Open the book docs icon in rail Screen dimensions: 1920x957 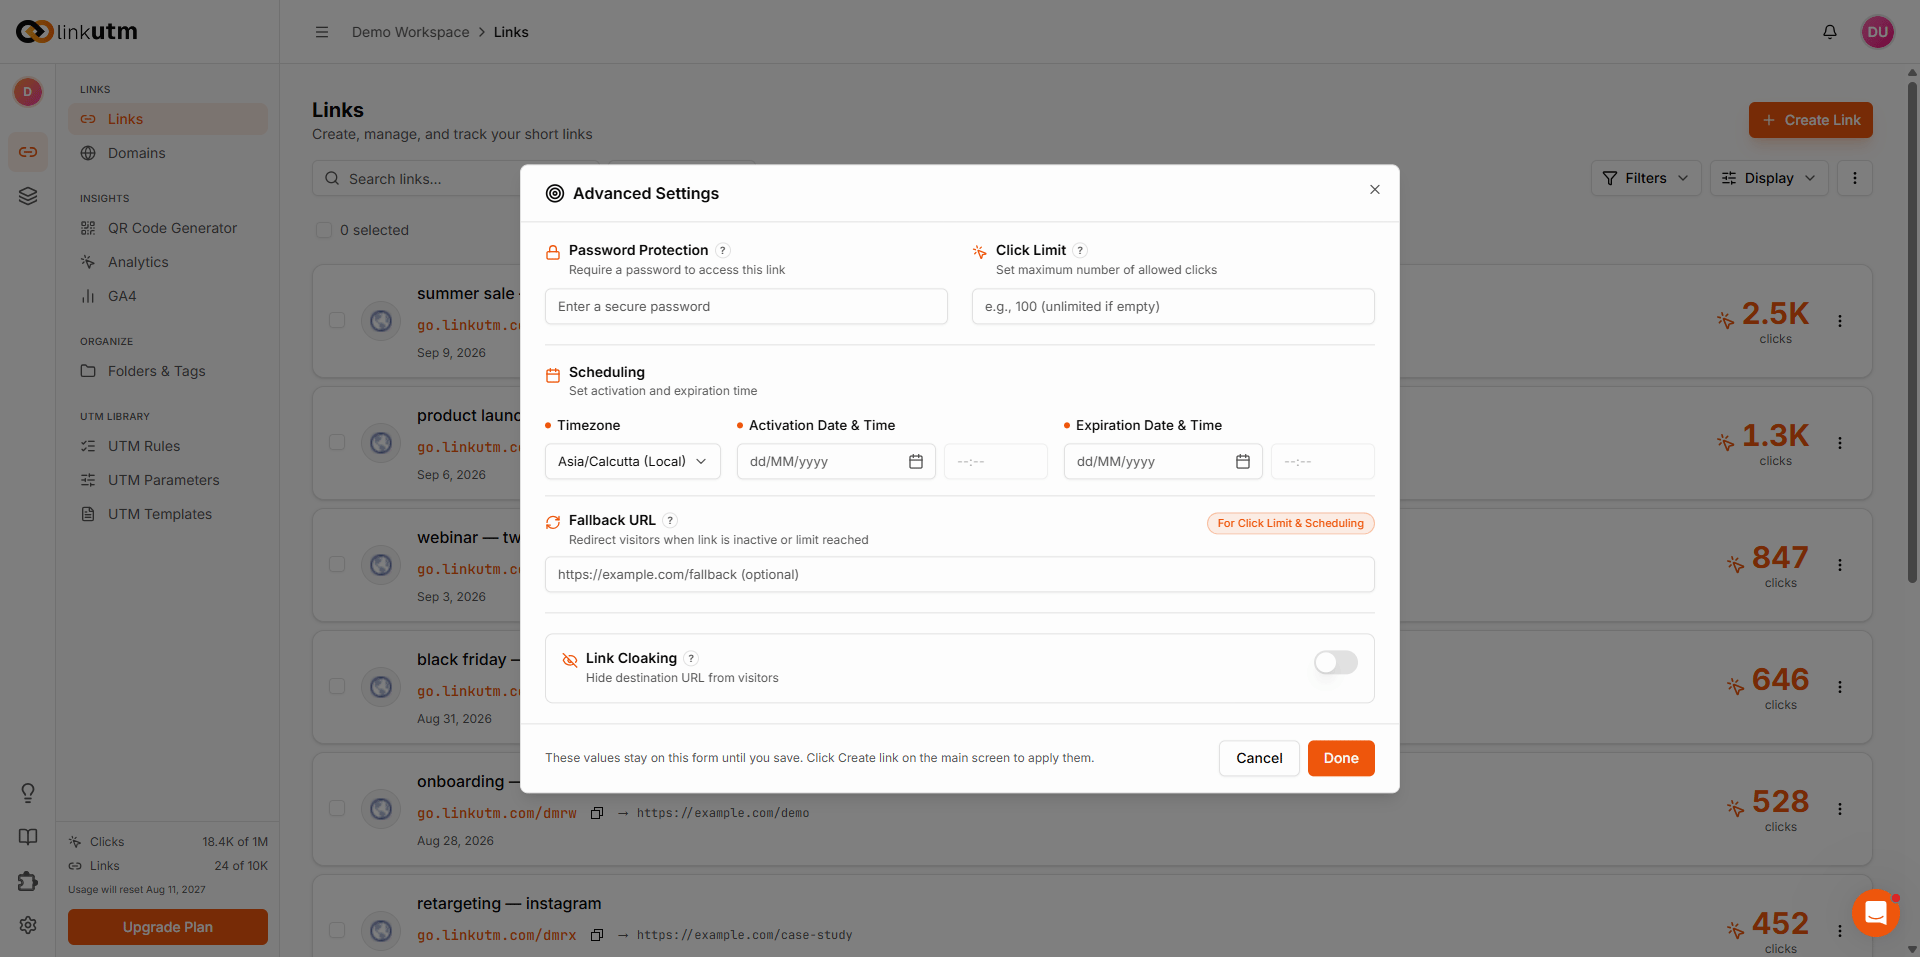pyautogui.click(x=28, y=837)
